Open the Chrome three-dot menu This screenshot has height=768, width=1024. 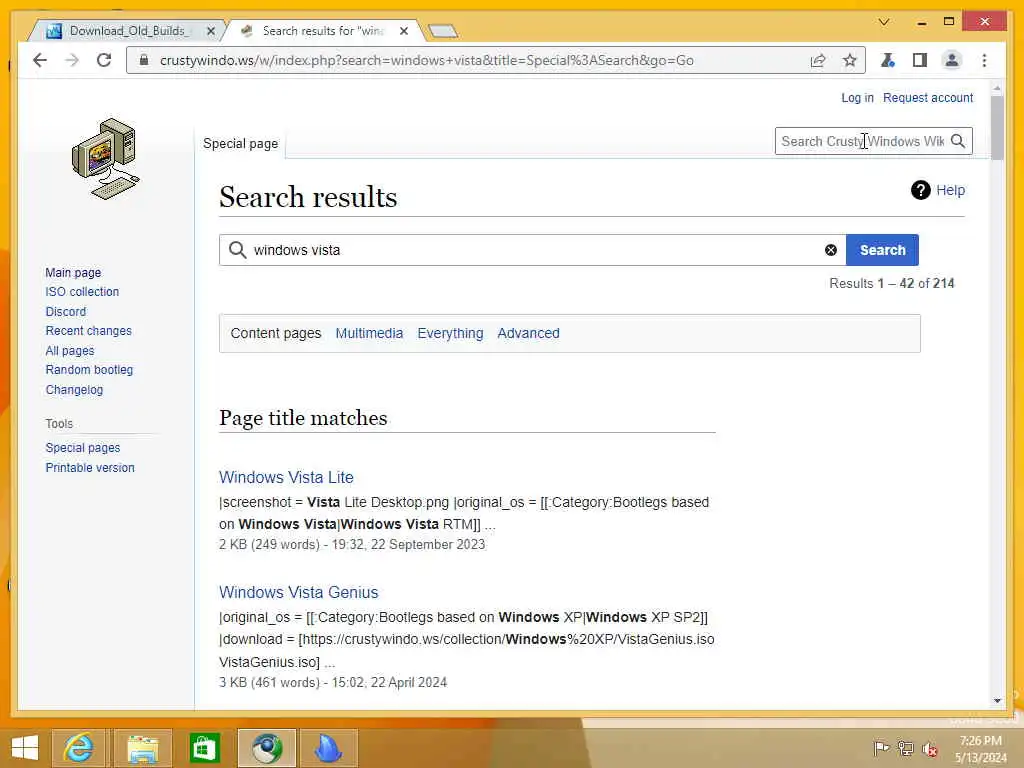984,61
